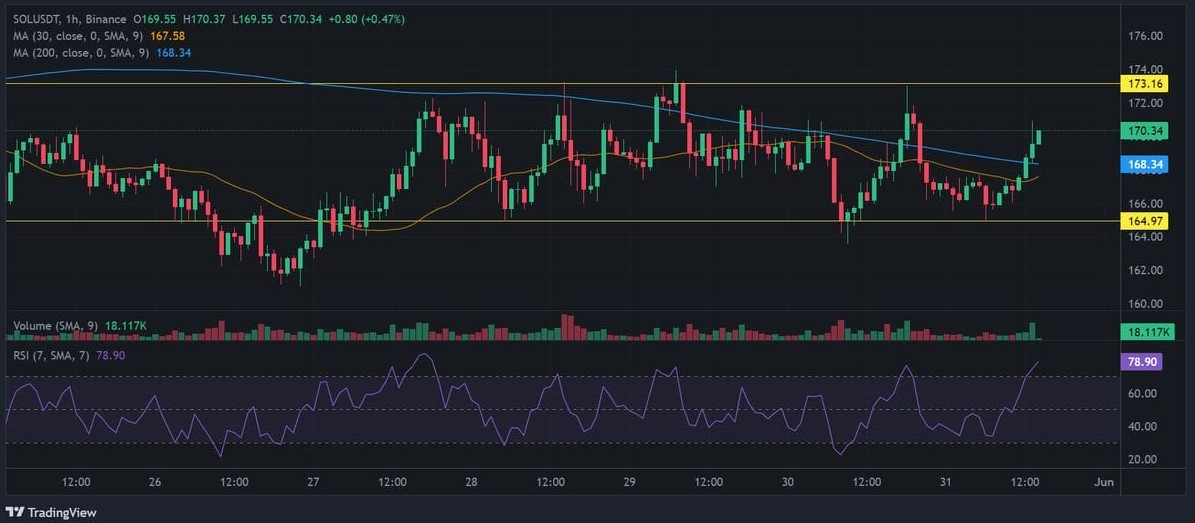Click date label 26 on time axis

coord(155,482)
